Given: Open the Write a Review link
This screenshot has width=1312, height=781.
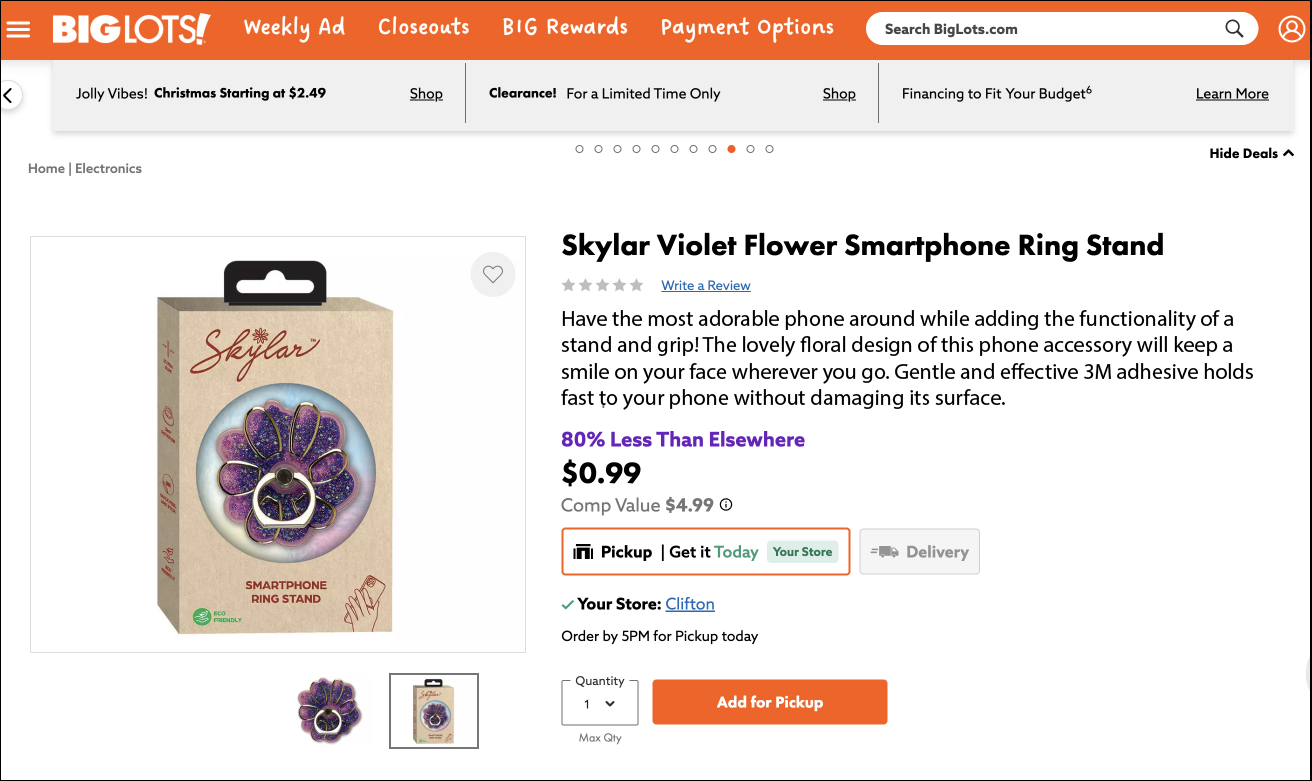Looking at the screenshot, I should tap(705, 285).
